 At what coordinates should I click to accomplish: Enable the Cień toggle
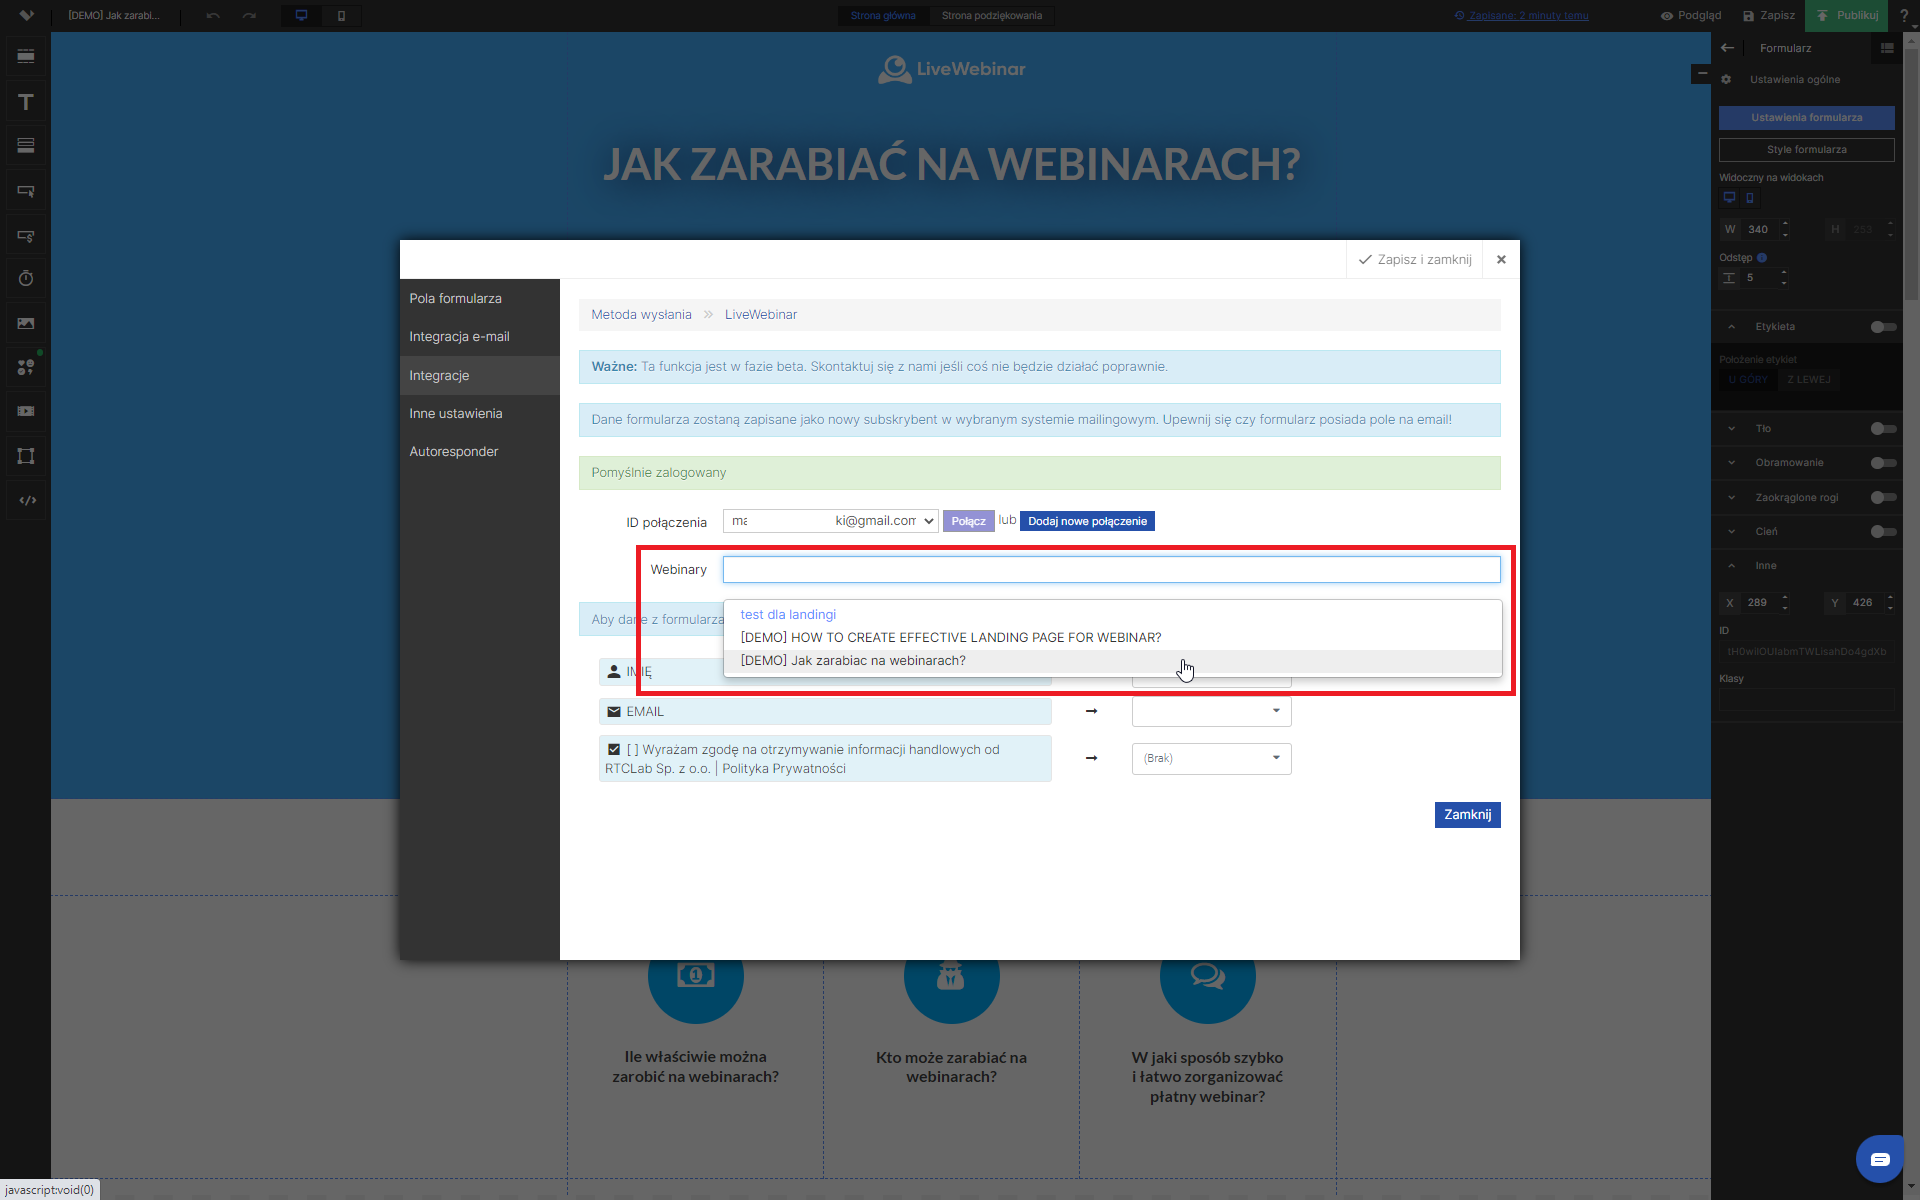(x=1883, y=532)
